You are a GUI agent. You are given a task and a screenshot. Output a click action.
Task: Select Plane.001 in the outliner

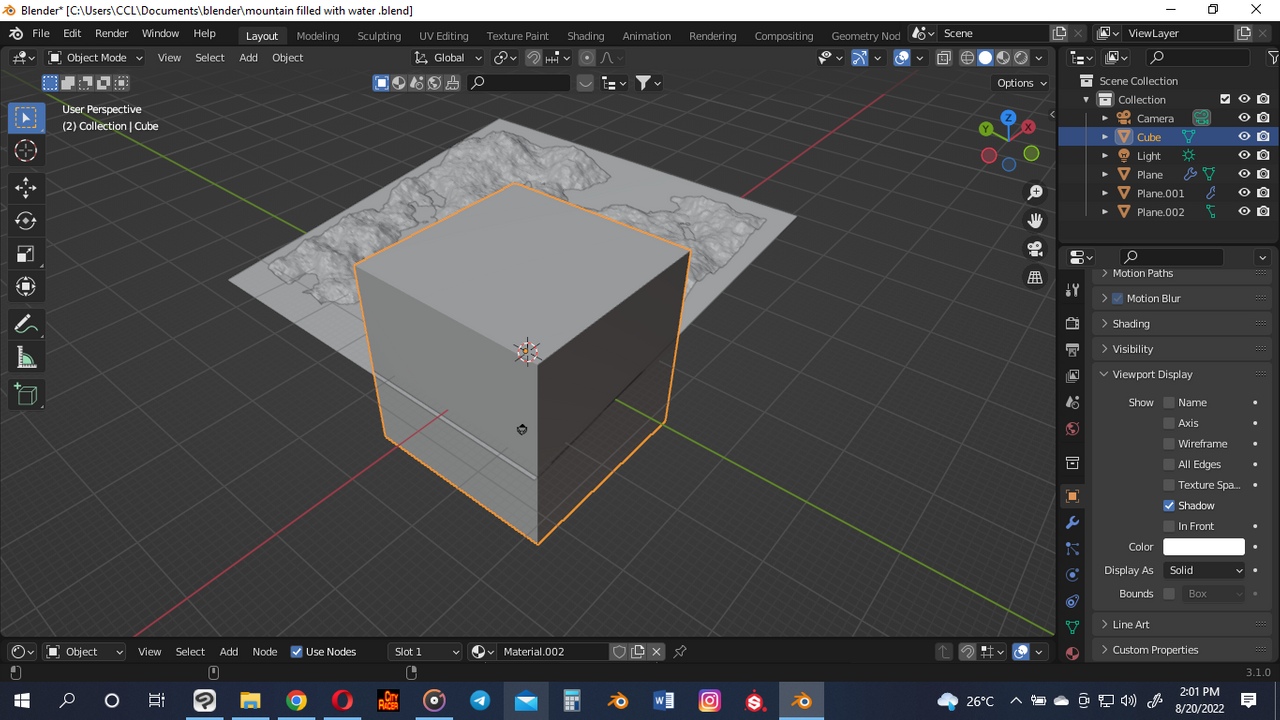pos(1160,193)
